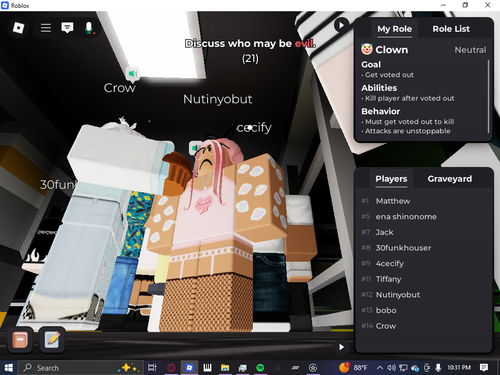Click the Clown face icon
Screen dimensions: 500x375
(x=367, y=49)
